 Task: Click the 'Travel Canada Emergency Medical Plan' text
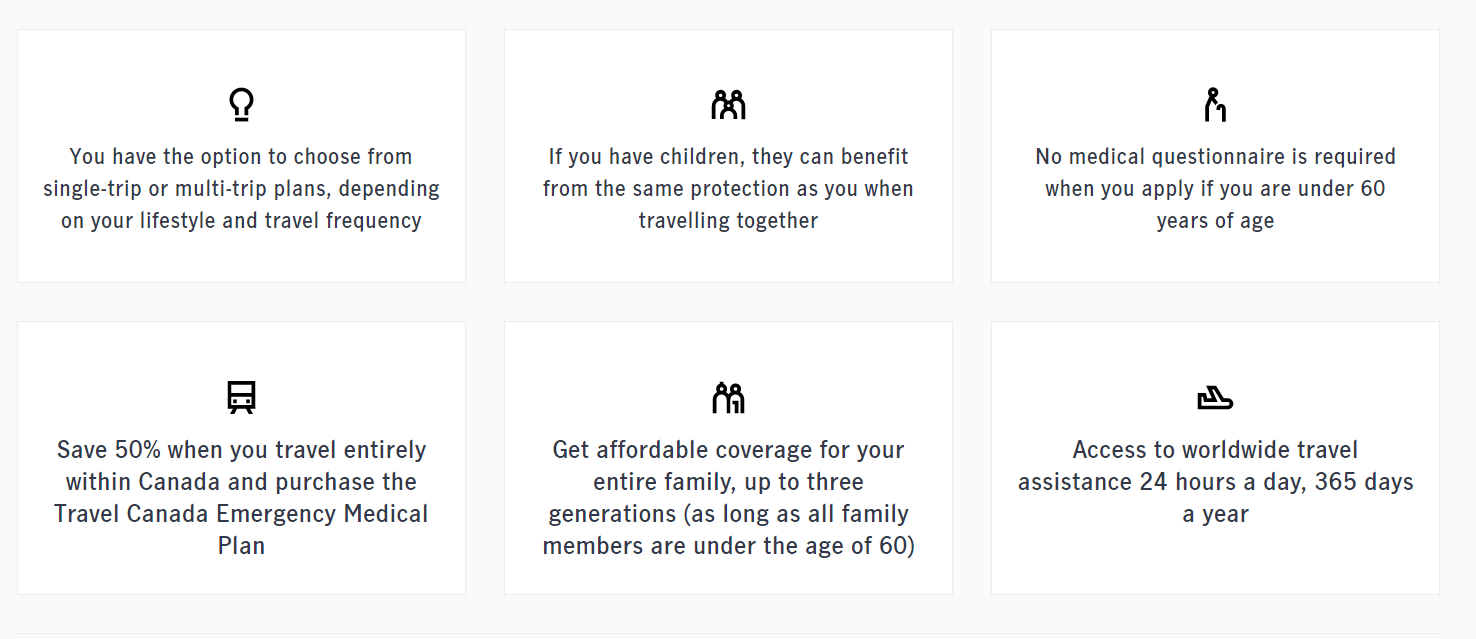coord(241,530)
